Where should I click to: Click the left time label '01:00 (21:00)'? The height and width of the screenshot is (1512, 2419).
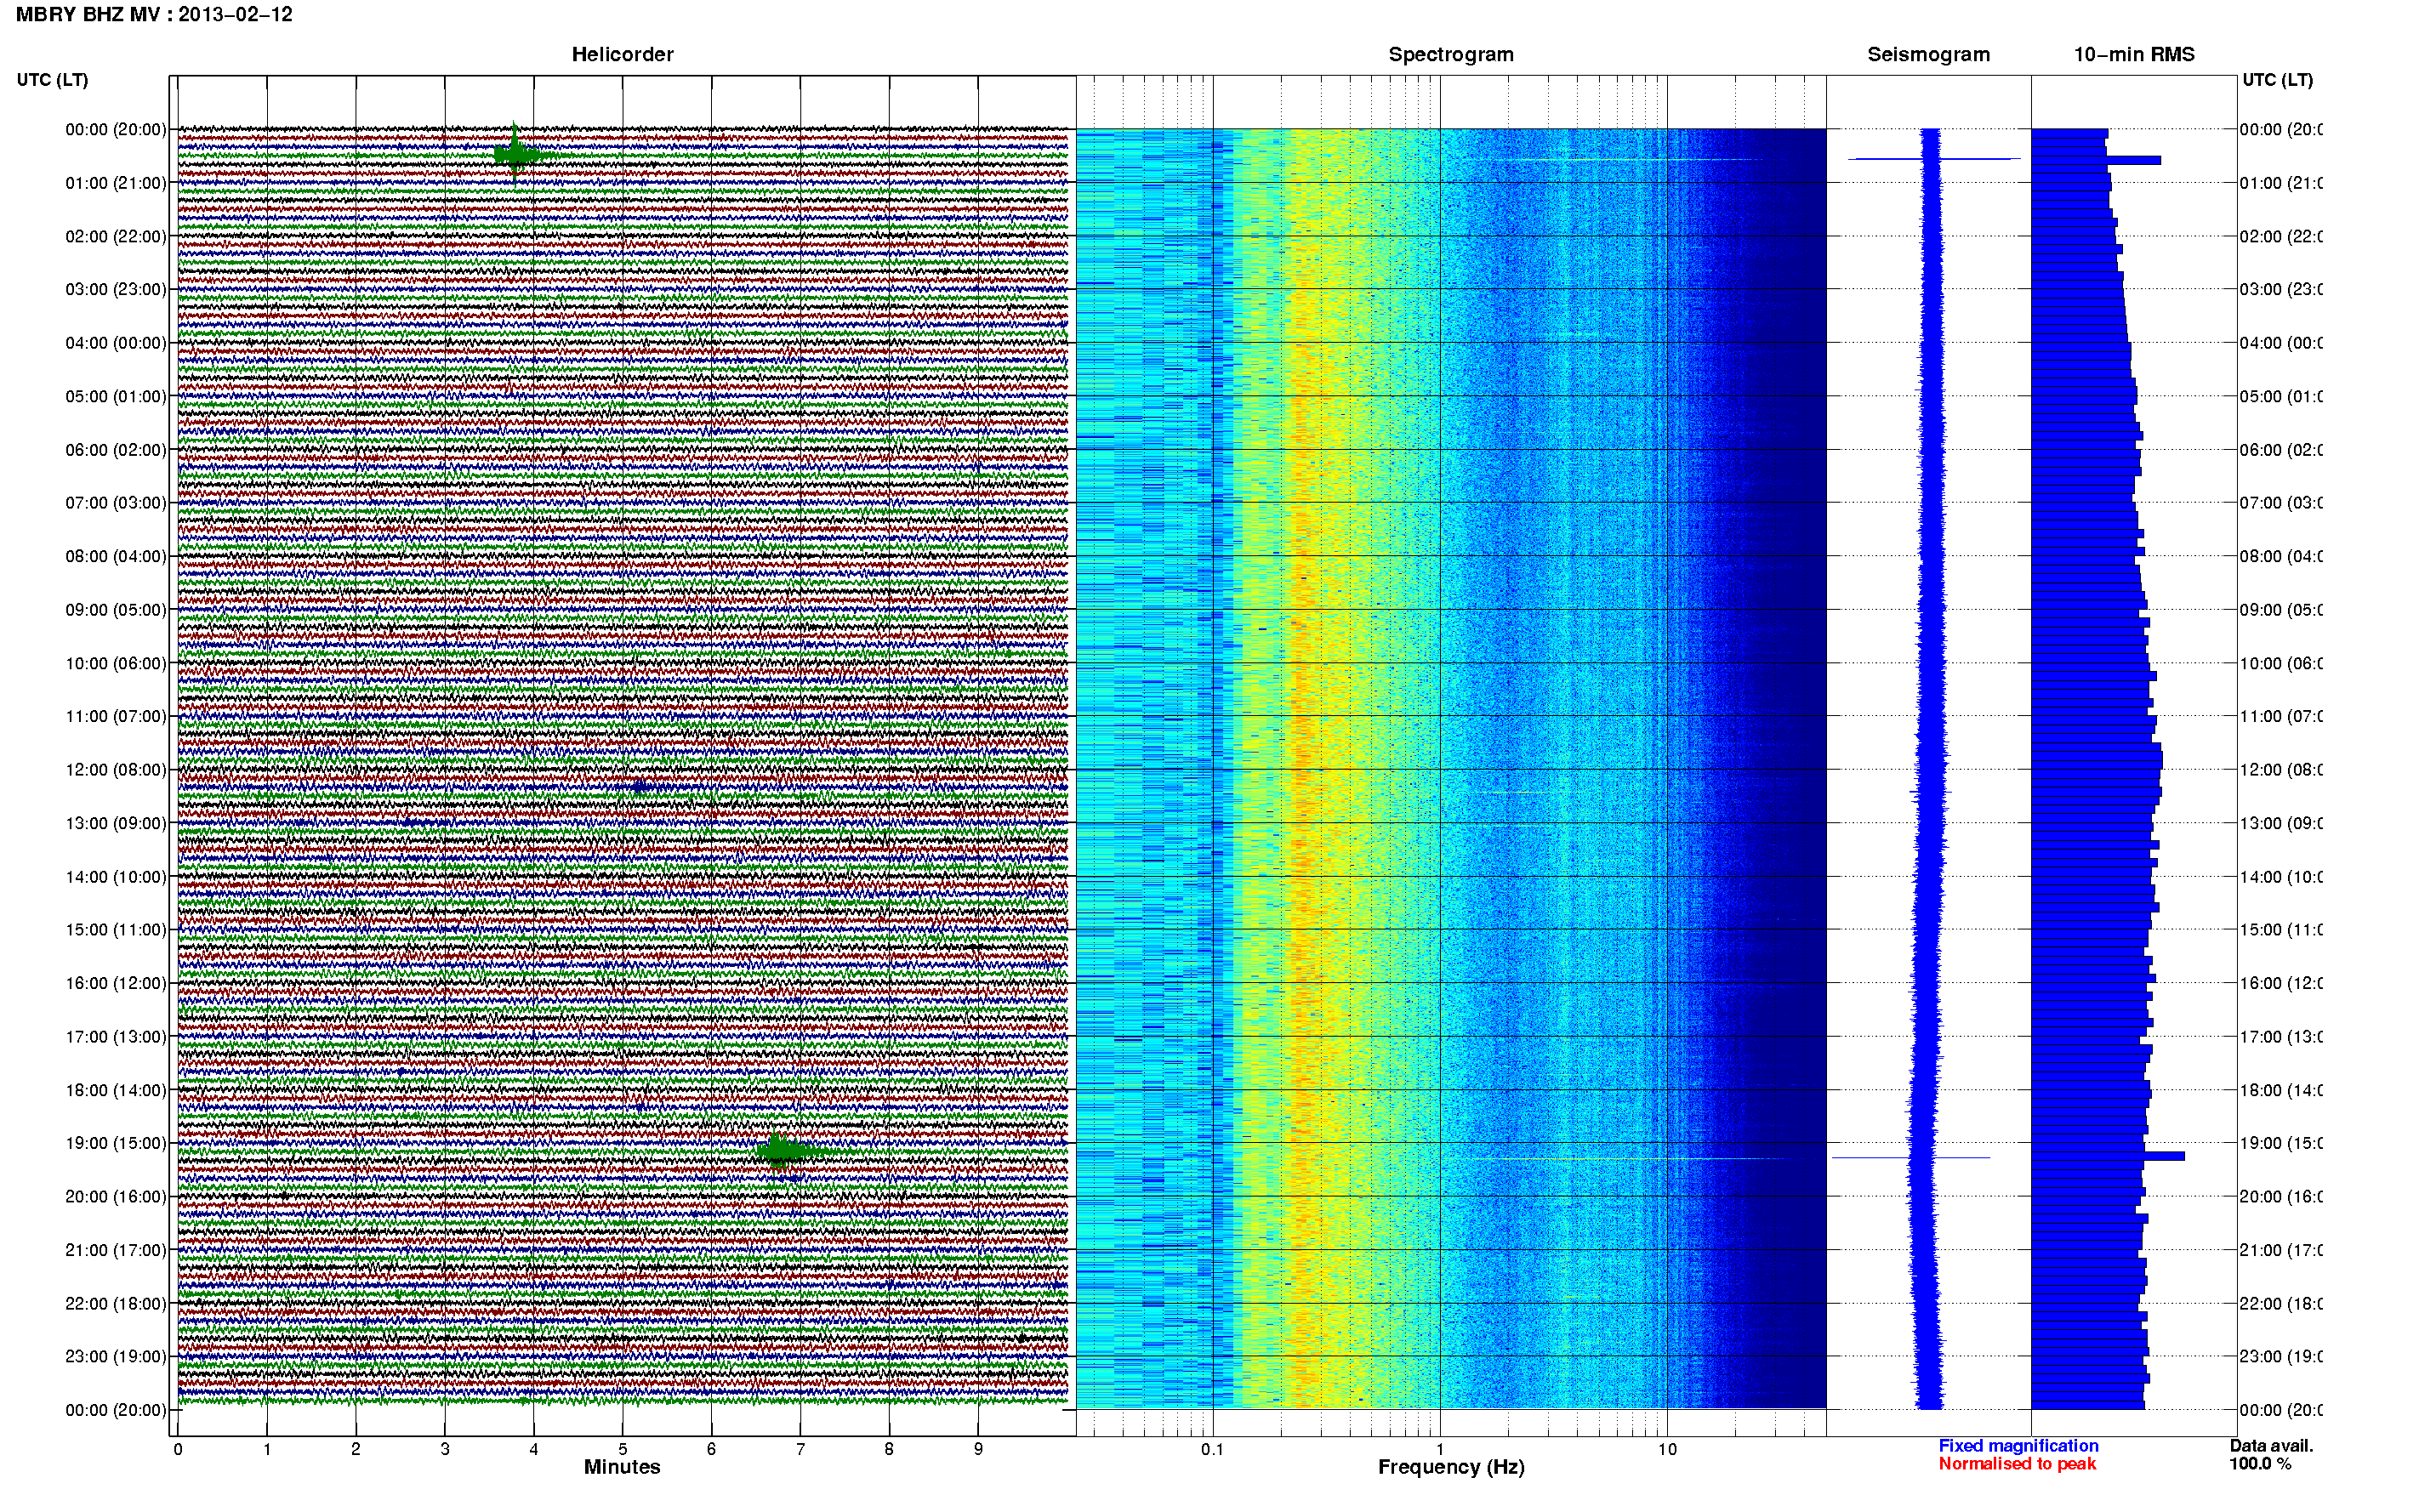116,183
